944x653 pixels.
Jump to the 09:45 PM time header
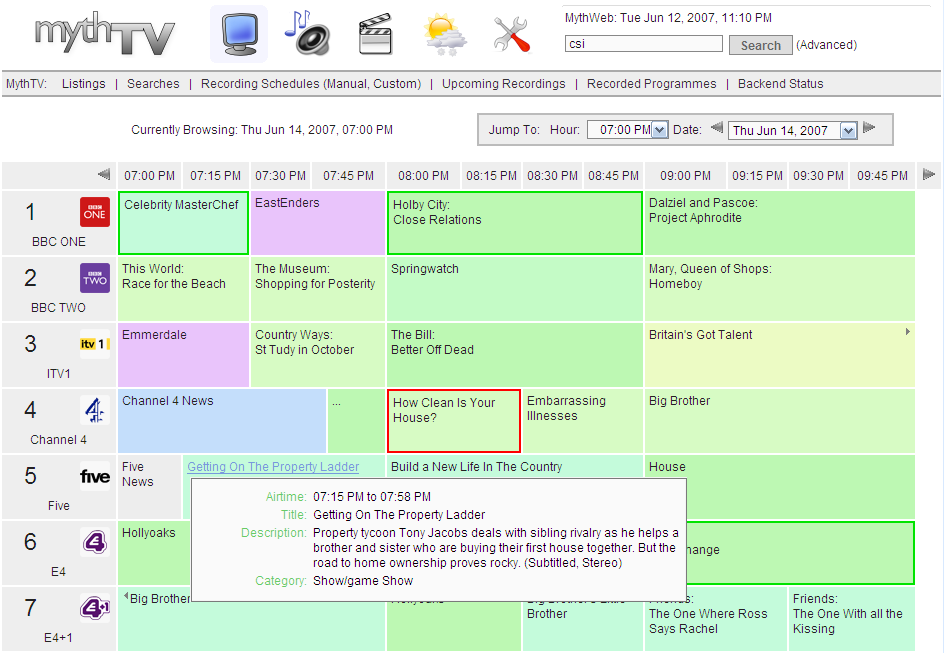click(x=883, y=176)
